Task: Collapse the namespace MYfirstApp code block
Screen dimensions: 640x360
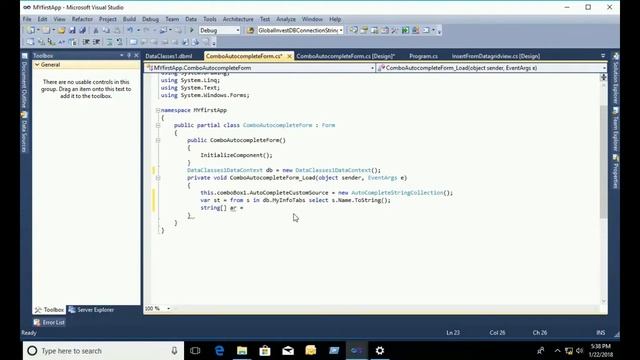Action: point(158,110)
